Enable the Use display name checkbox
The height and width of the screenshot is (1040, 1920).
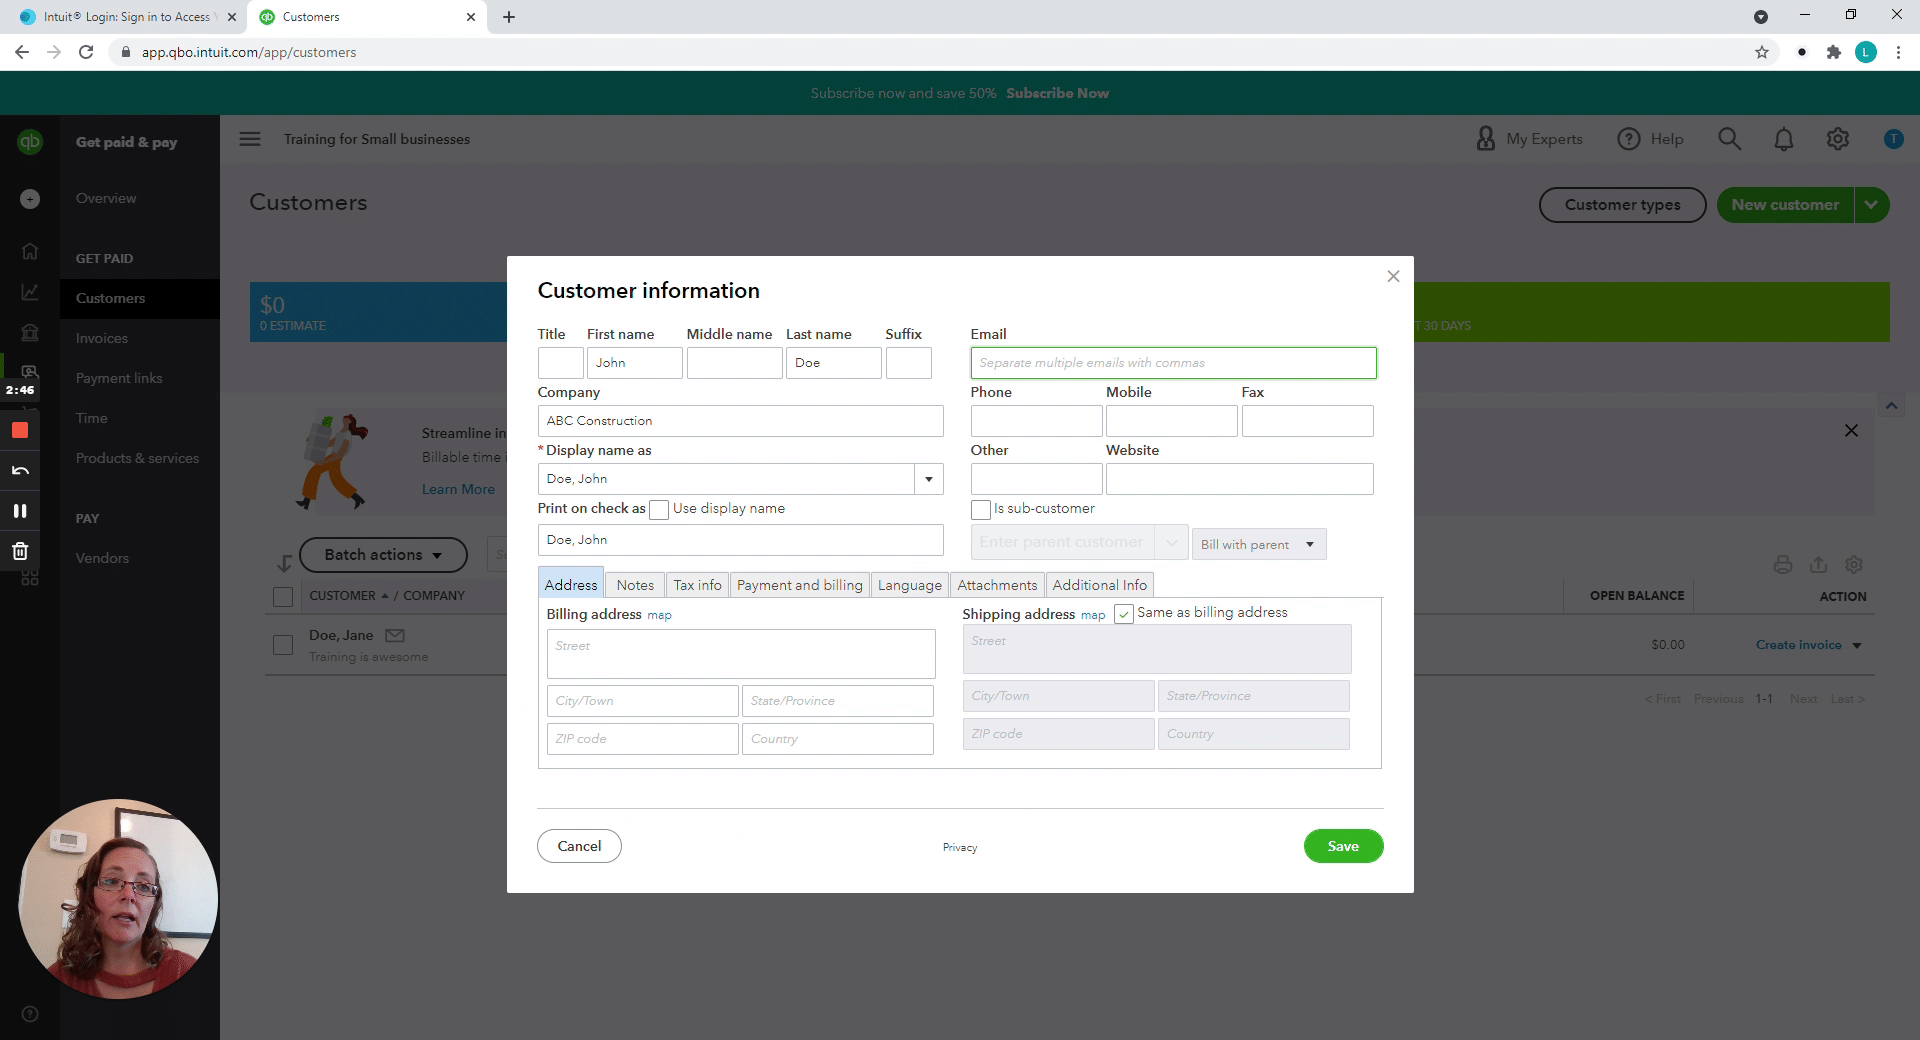pos(659,510)
